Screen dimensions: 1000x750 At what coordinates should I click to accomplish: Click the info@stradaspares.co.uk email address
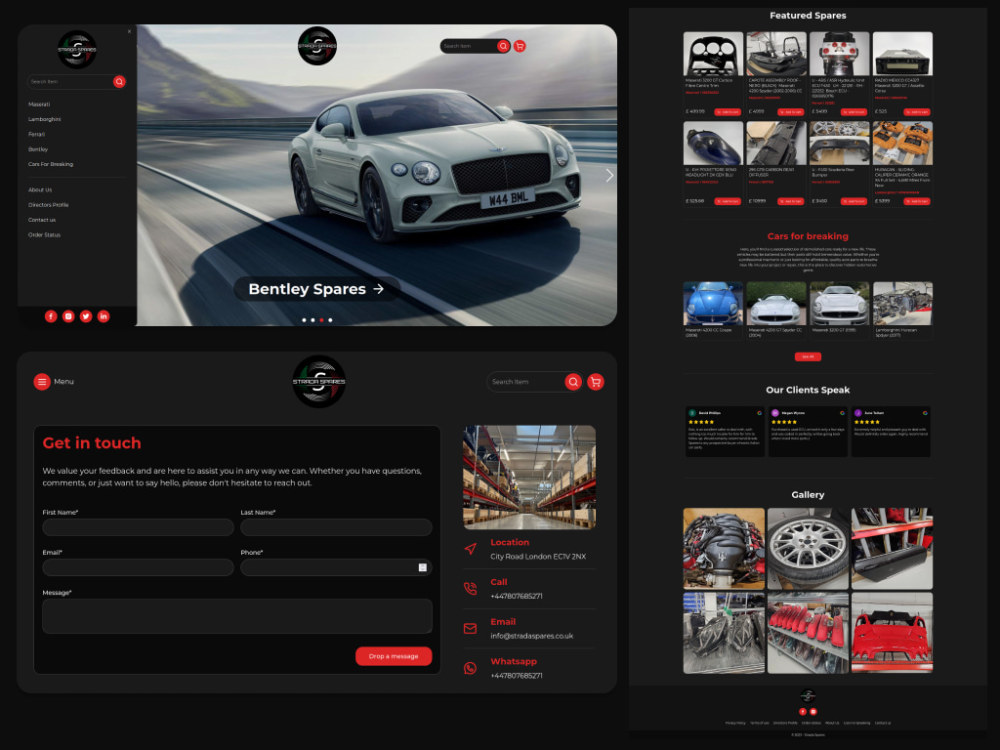(x=531, y=636)
